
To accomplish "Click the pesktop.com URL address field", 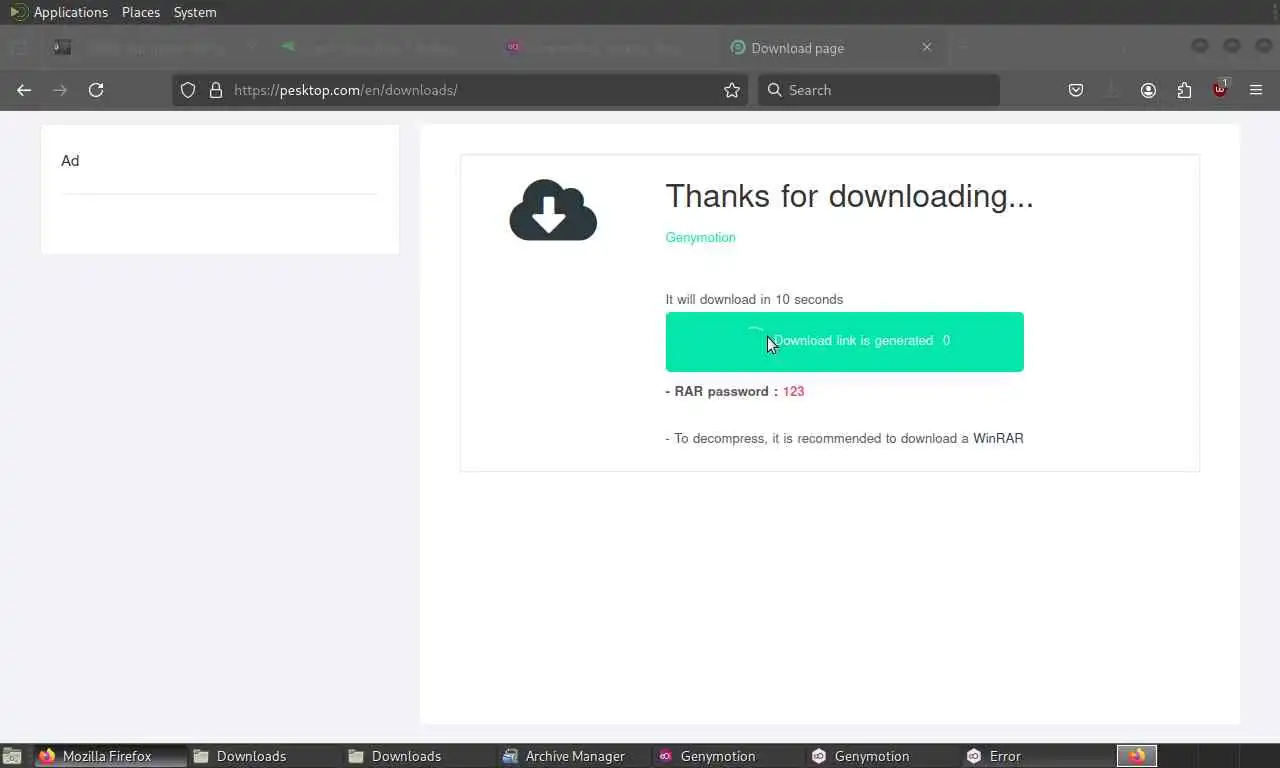I will click(x=460, y=90).
